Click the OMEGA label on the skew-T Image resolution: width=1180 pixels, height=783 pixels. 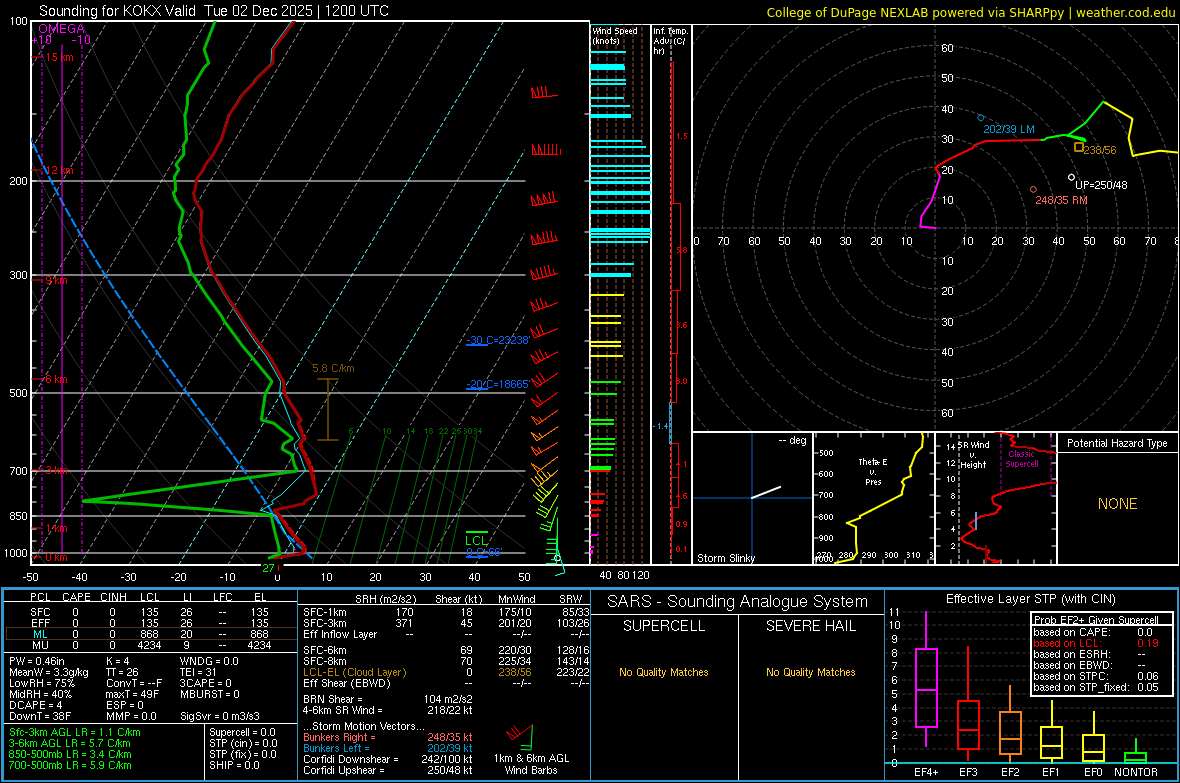(61, 29)
